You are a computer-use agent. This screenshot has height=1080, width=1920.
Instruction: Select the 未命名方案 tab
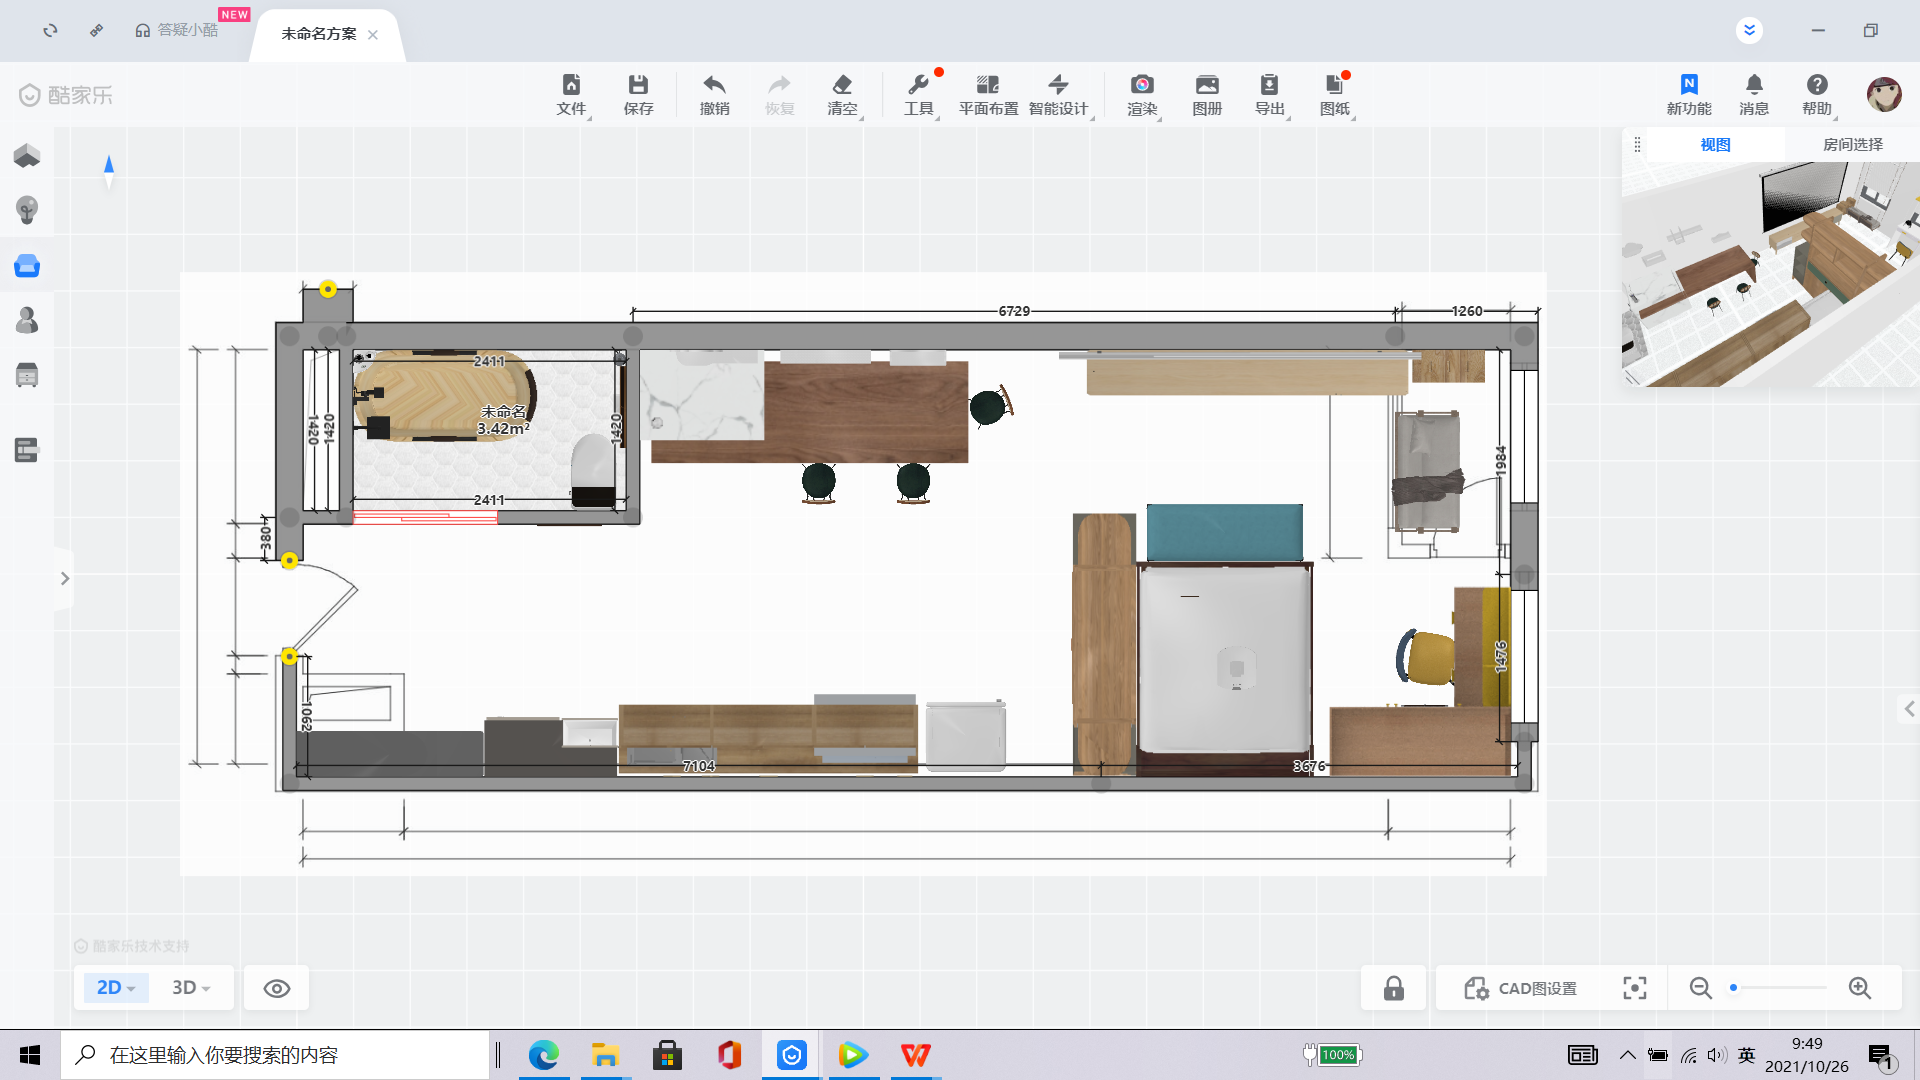click(319, 34)
